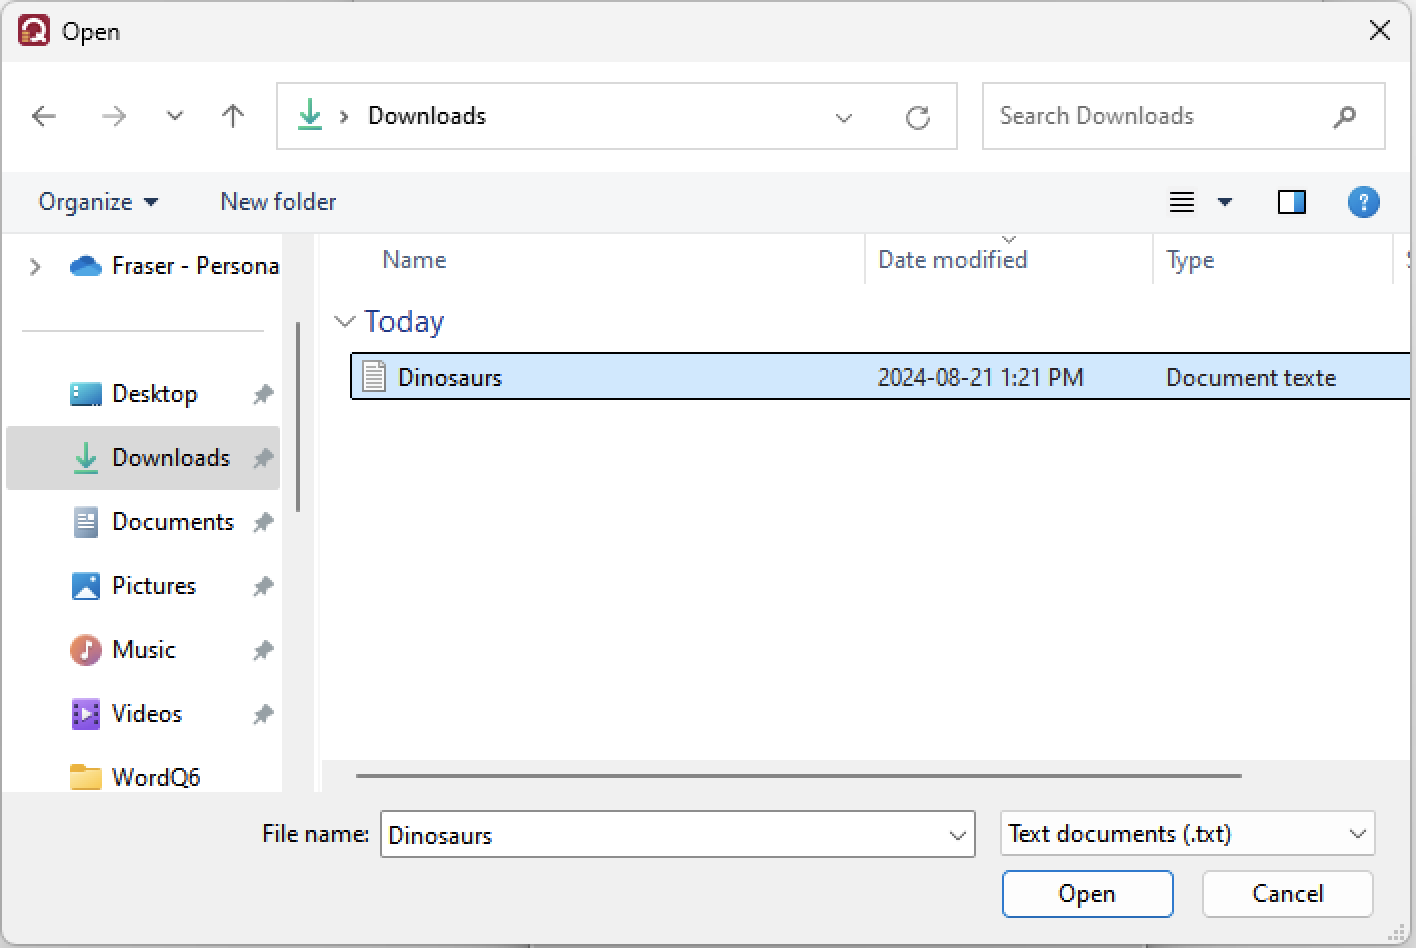This screenshot has height=948, width=1416.
Task: Click the search magnifier icon
Action: pos(1345,117)
